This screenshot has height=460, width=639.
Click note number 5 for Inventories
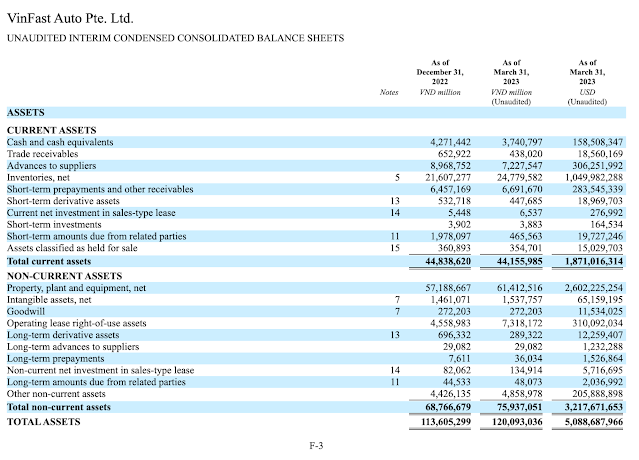397,178
